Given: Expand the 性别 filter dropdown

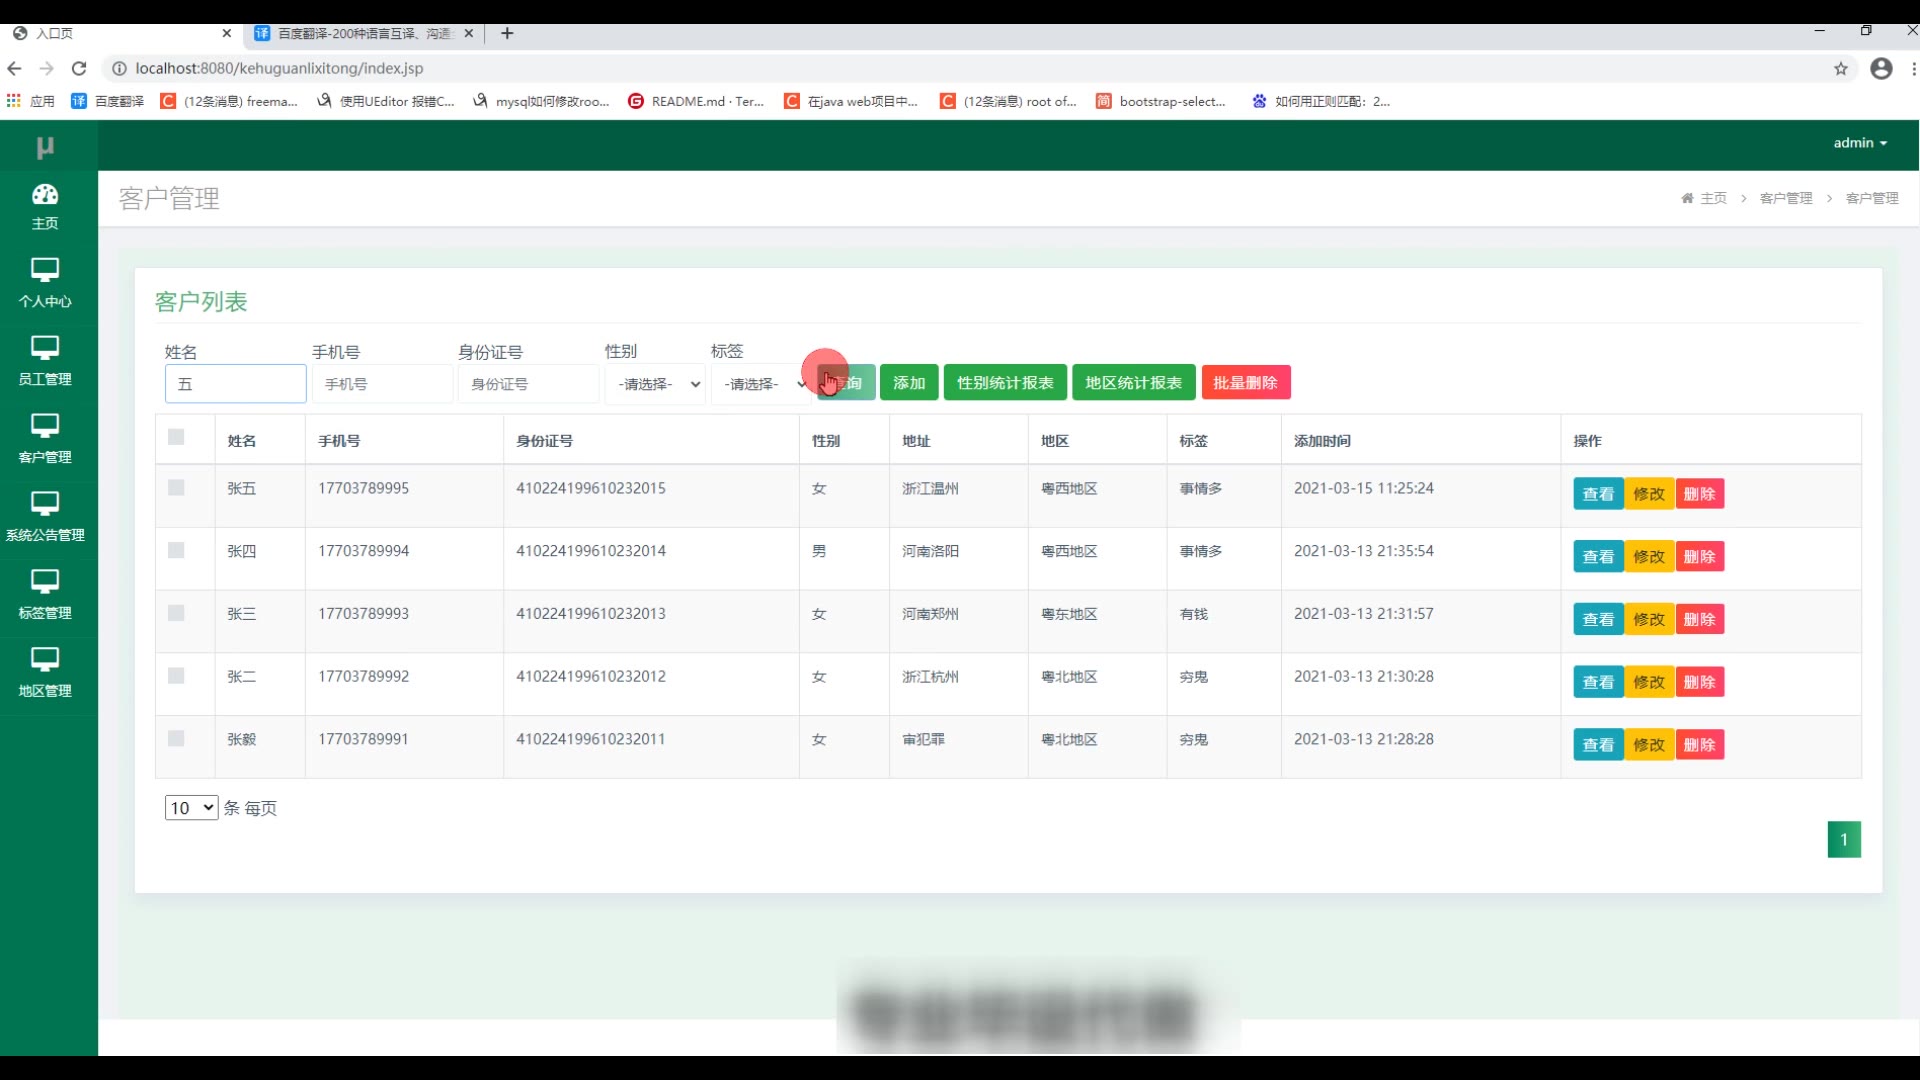Looking at the screenshot, I should 657,384.
